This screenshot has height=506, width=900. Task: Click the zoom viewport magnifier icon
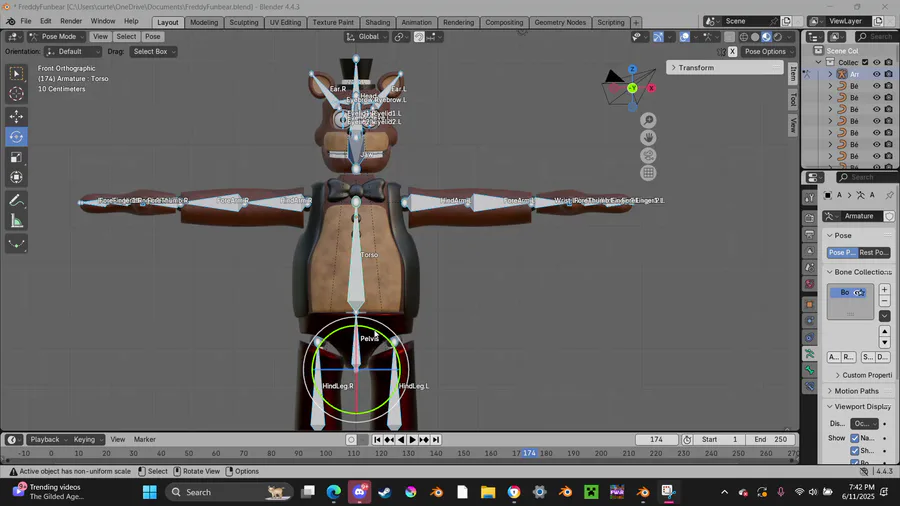pos(649,120)
